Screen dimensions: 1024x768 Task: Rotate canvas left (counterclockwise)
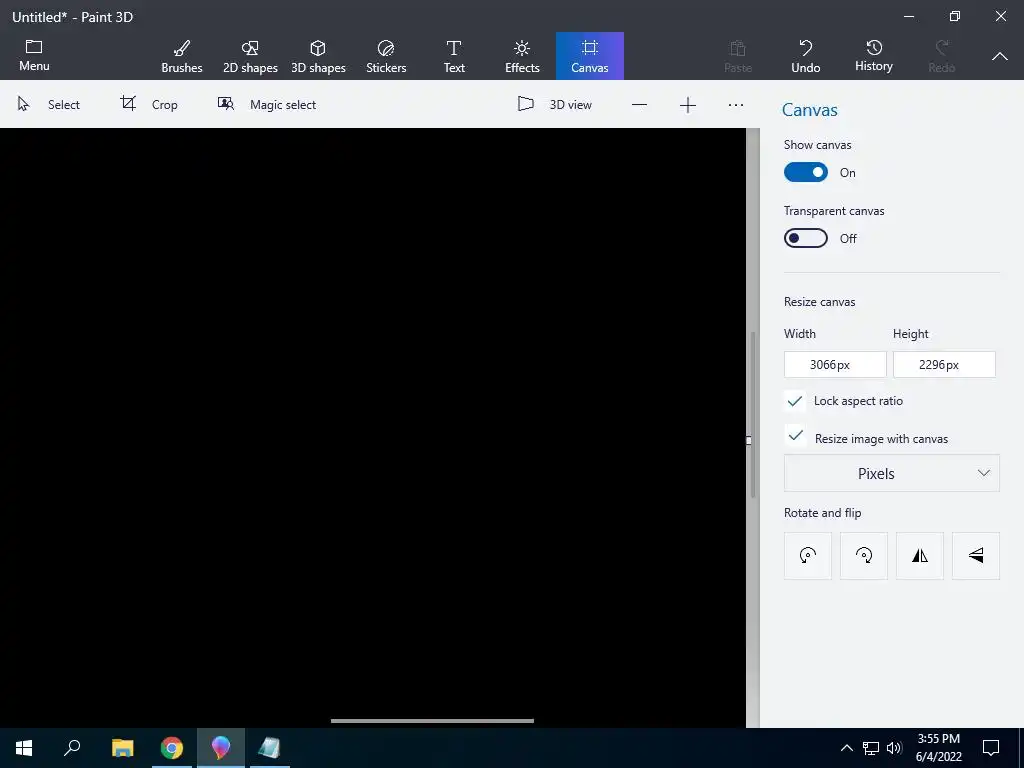click(808, 556)
